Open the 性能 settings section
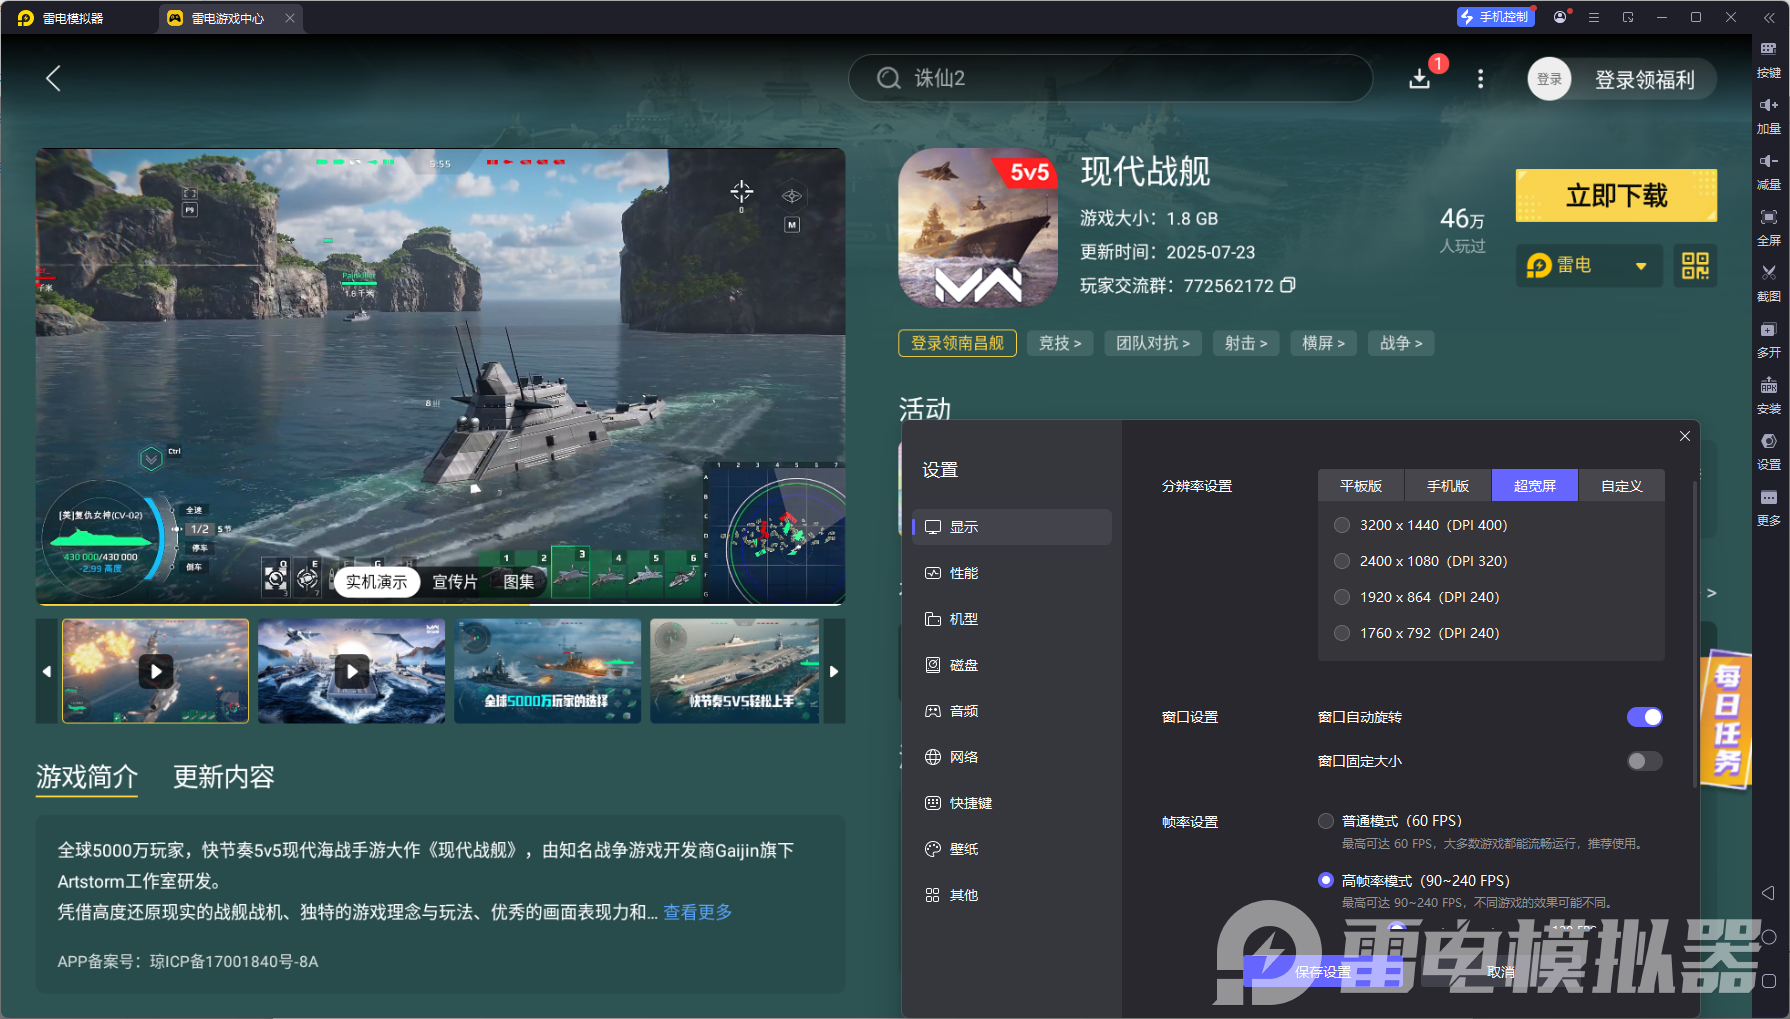Viewport: 1790px width, 1019px height. point(1012,573)
